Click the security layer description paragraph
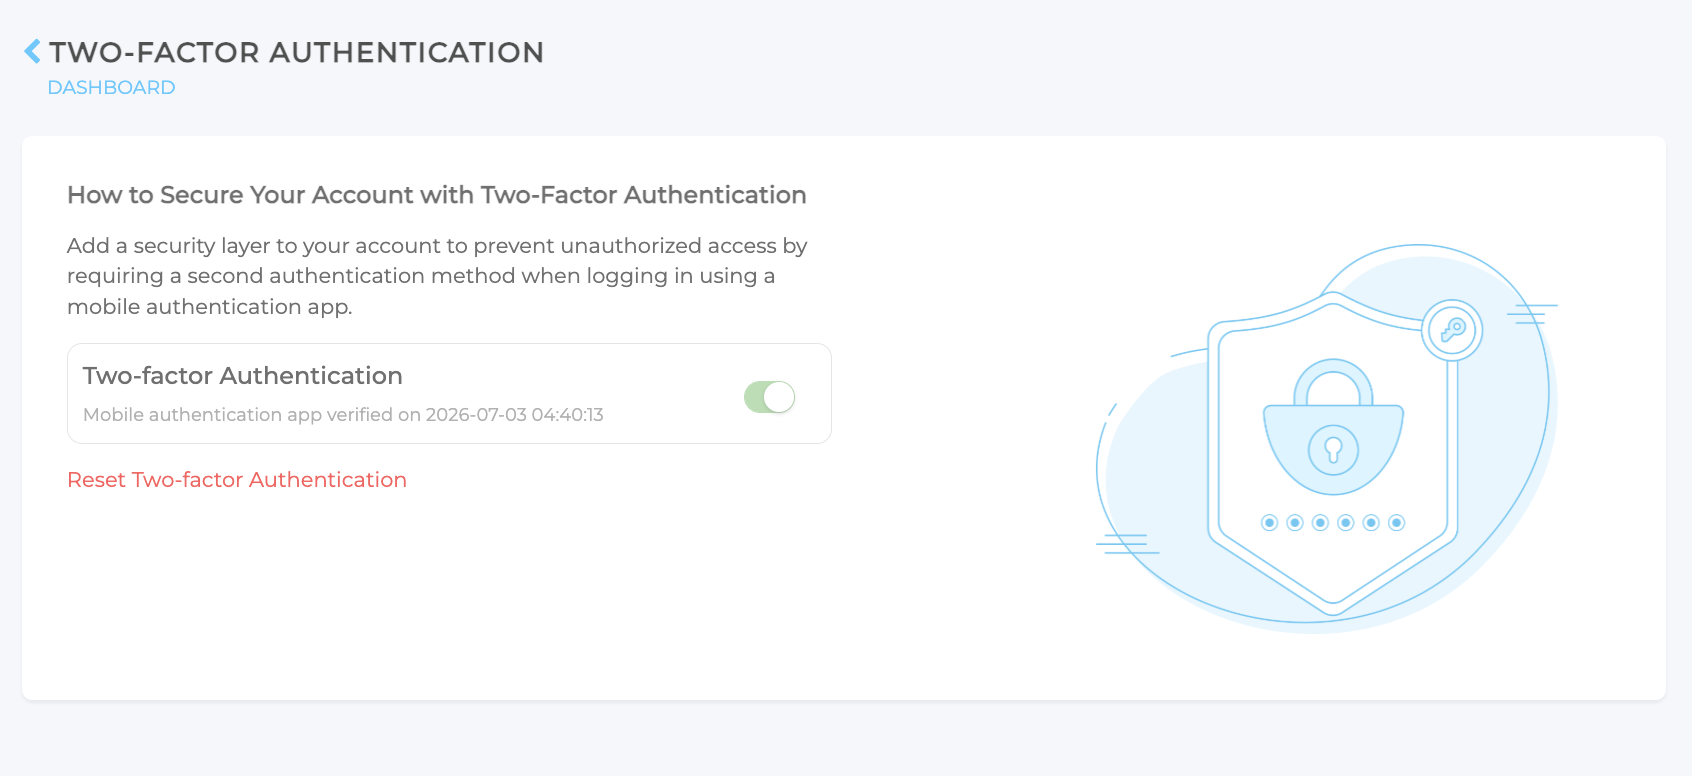1692x776 pixels. [x=437, y=276]
